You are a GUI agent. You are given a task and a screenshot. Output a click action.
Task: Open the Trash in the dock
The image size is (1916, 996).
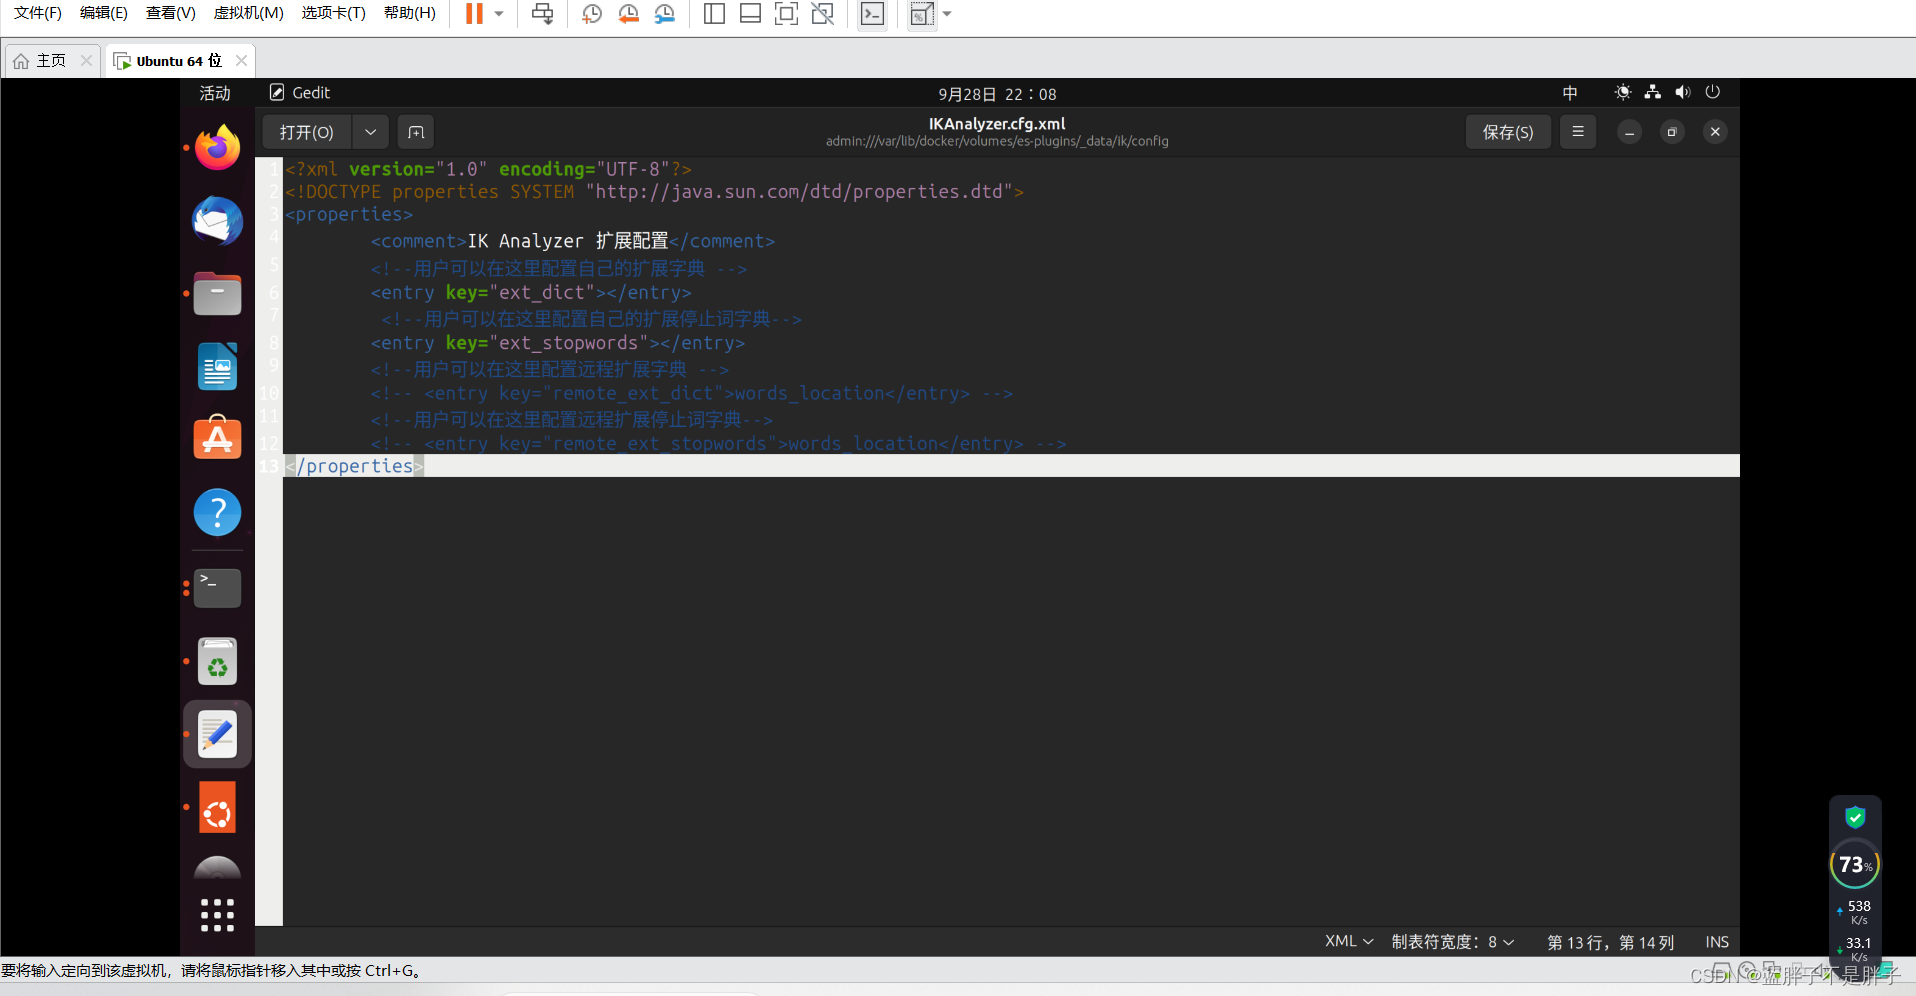[217, 661]
